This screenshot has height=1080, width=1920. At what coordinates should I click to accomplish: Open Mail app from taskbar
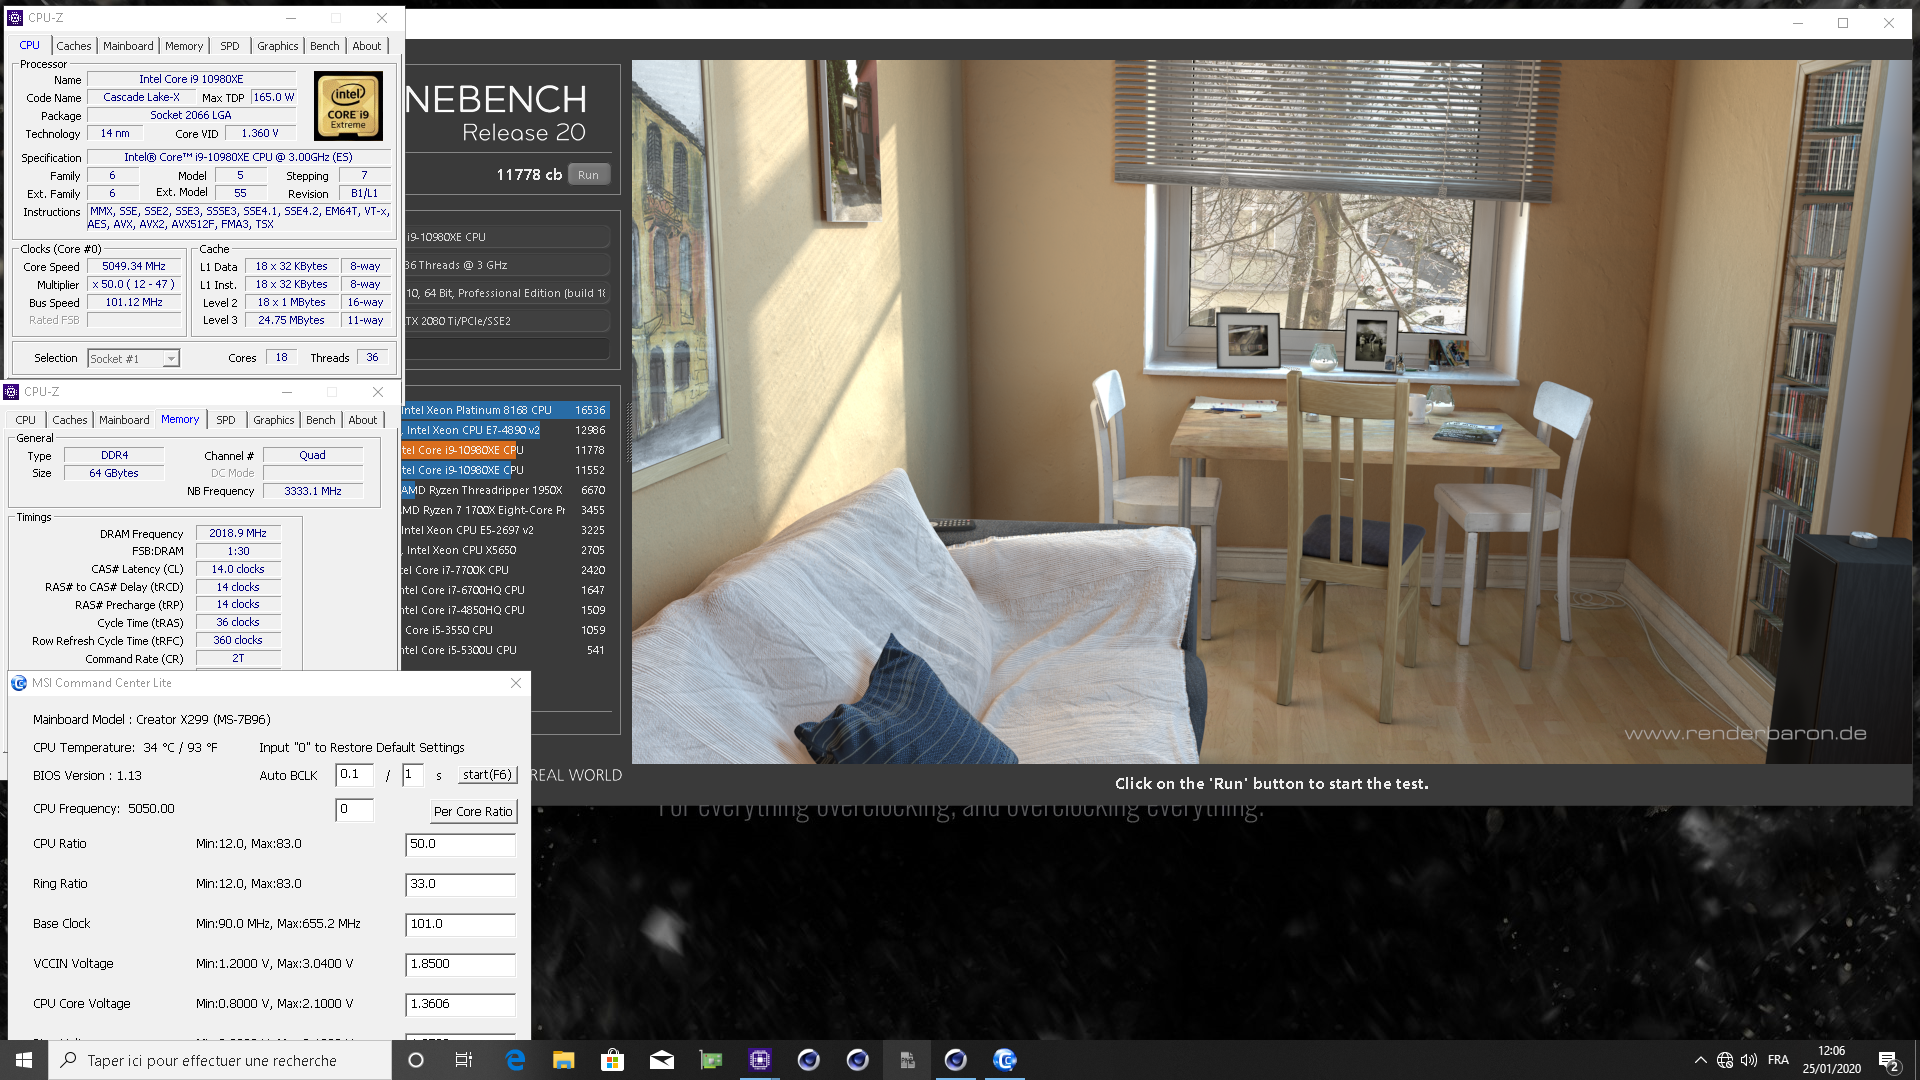[x=662, y=1060]
